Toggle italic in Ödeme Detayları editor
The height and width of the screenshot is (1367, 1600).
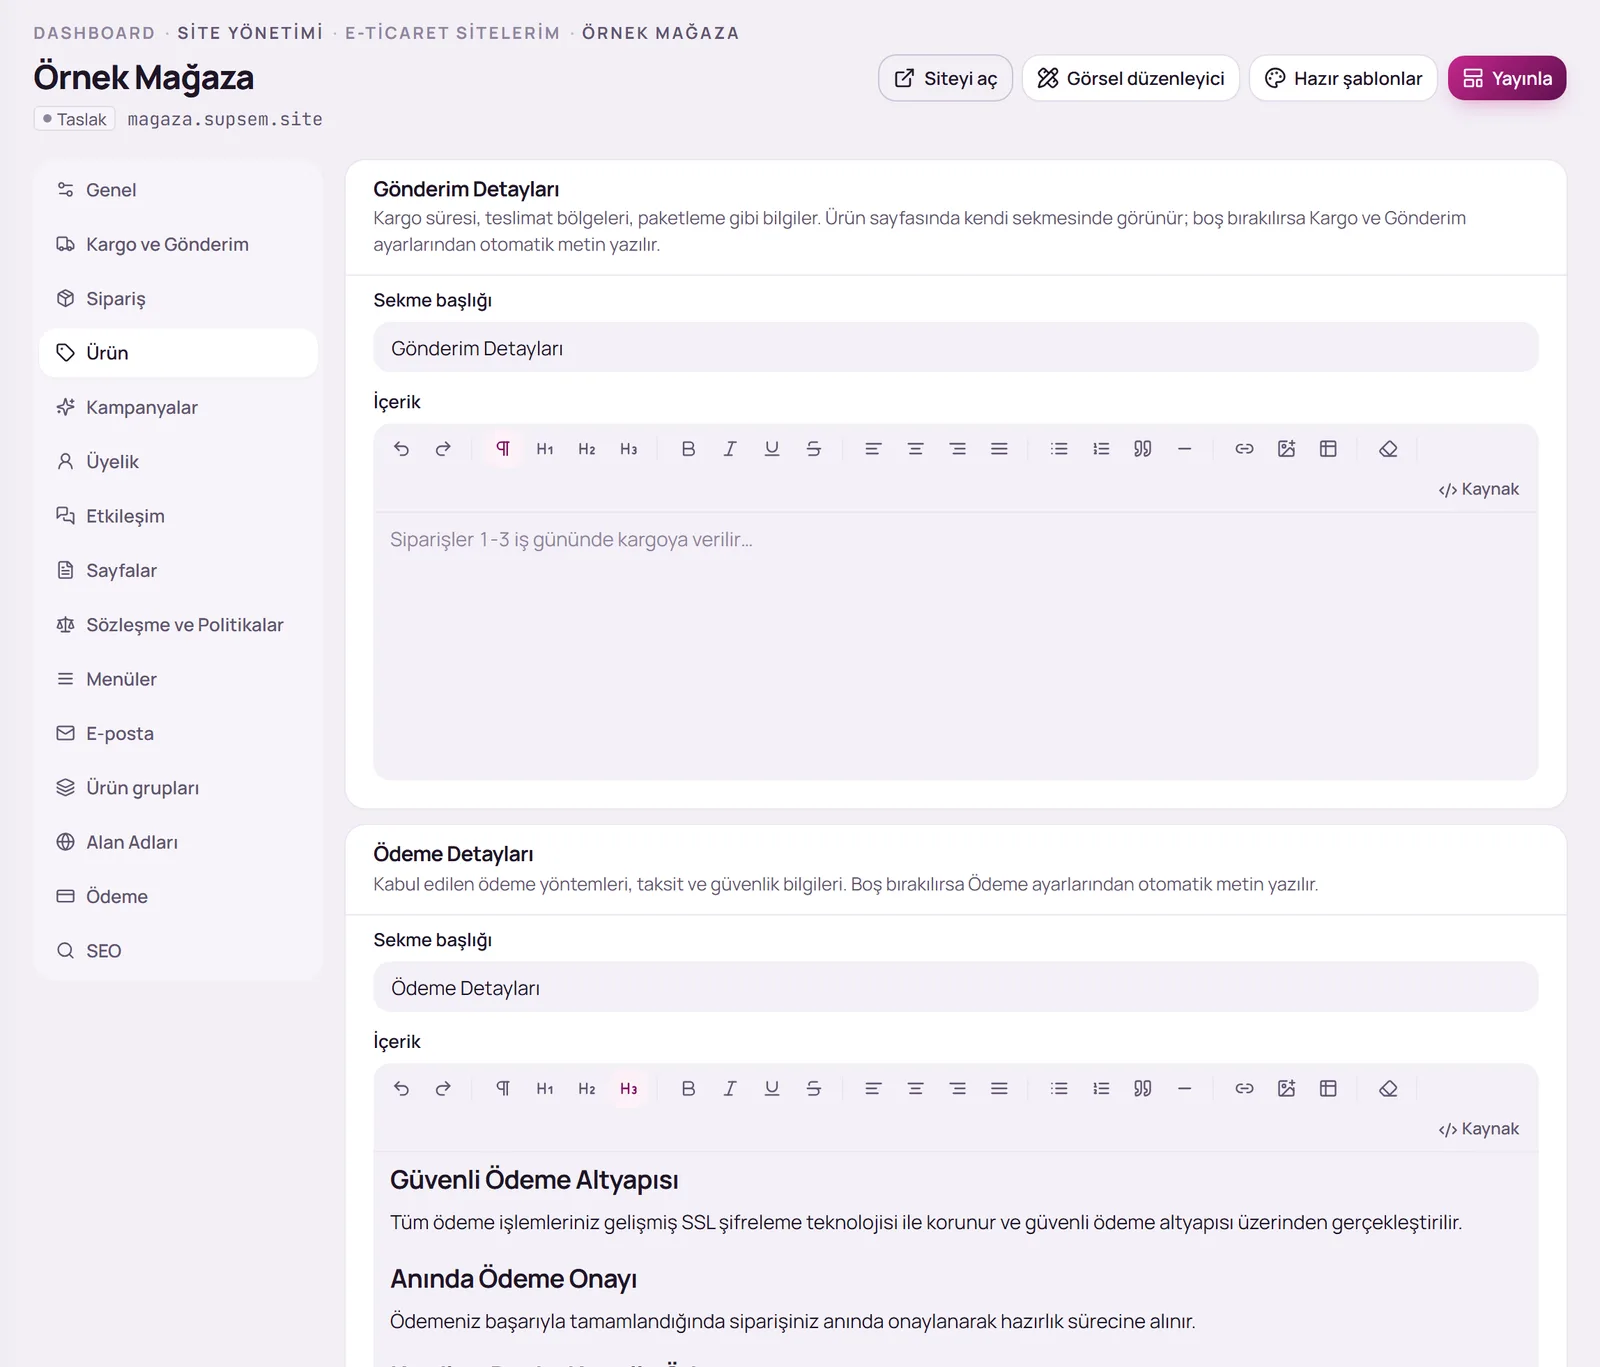730,1089
